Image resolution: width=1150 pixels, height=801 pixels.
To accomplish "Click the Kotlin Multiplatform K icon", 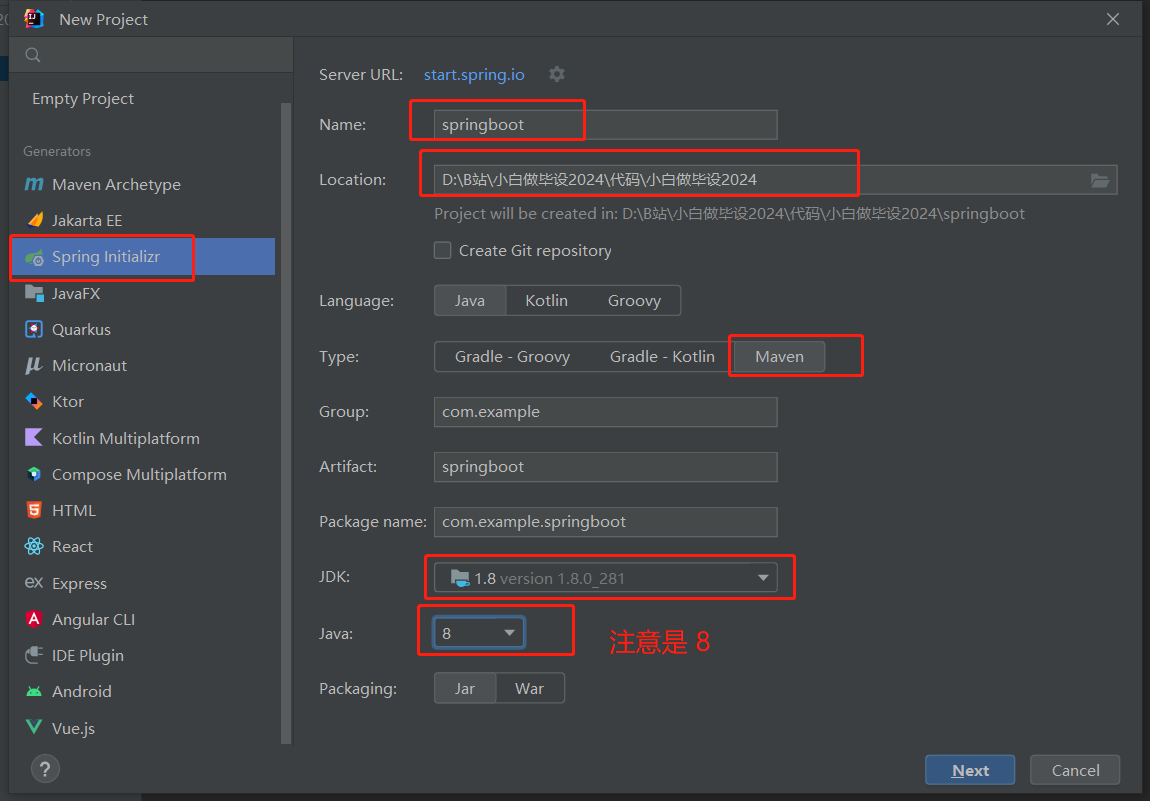I will pyautogui.click(x=34, y=438).
